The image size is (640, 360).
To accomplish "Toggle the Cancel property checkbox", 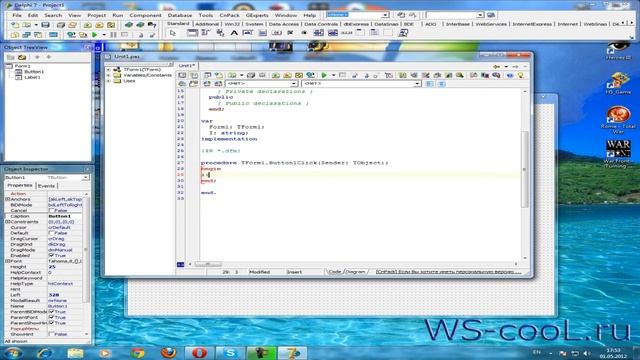I will 51,211.
